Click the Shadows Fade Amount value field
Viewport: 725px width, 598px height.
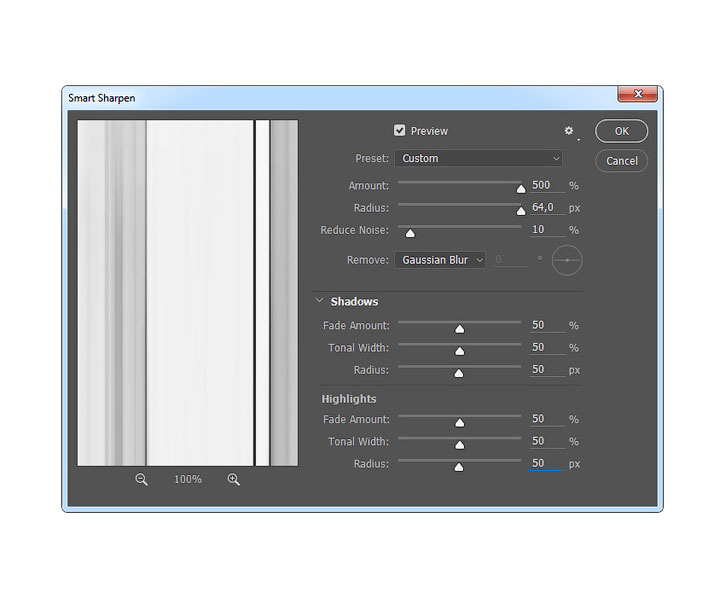pyautogui.click(x=547, y=325)
